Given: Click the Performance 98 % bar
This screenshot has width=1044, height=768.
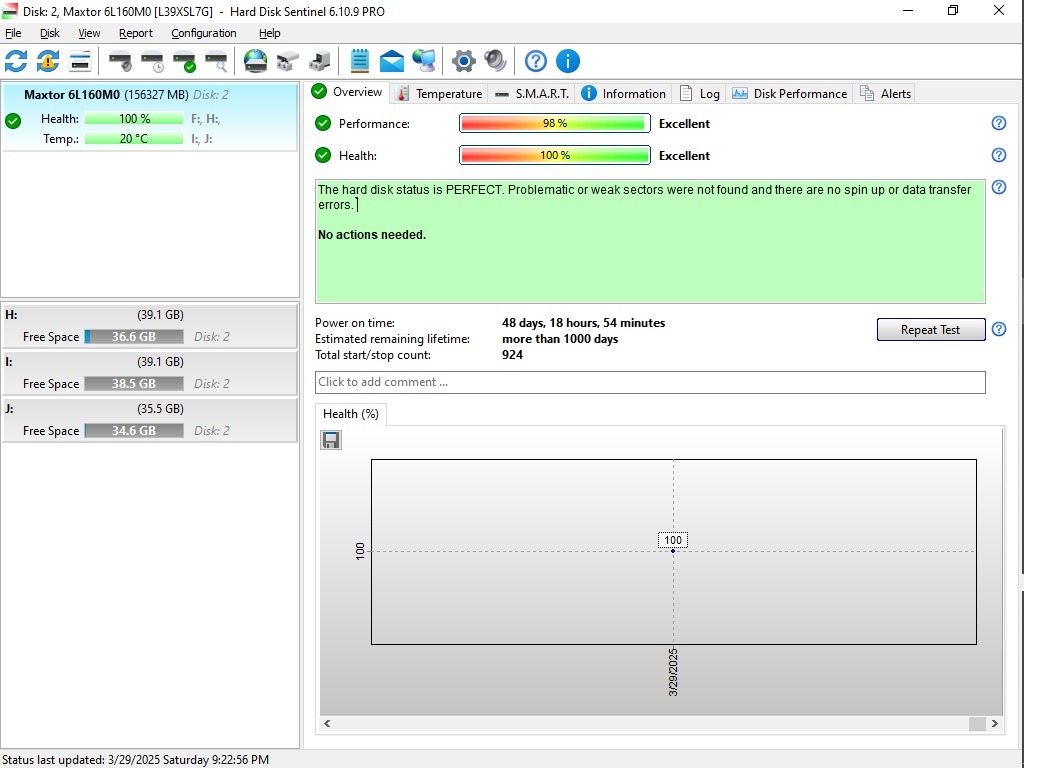Looking at the screenshot, I should [555, 123].
